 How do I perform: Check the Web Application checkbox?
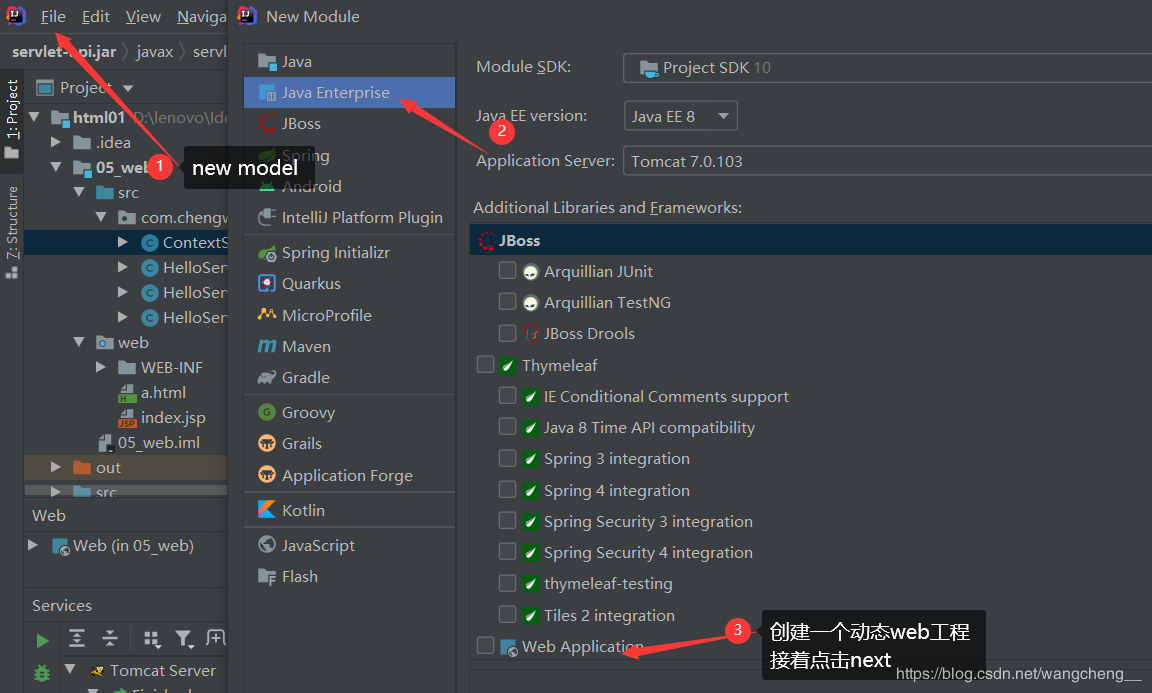485,645
